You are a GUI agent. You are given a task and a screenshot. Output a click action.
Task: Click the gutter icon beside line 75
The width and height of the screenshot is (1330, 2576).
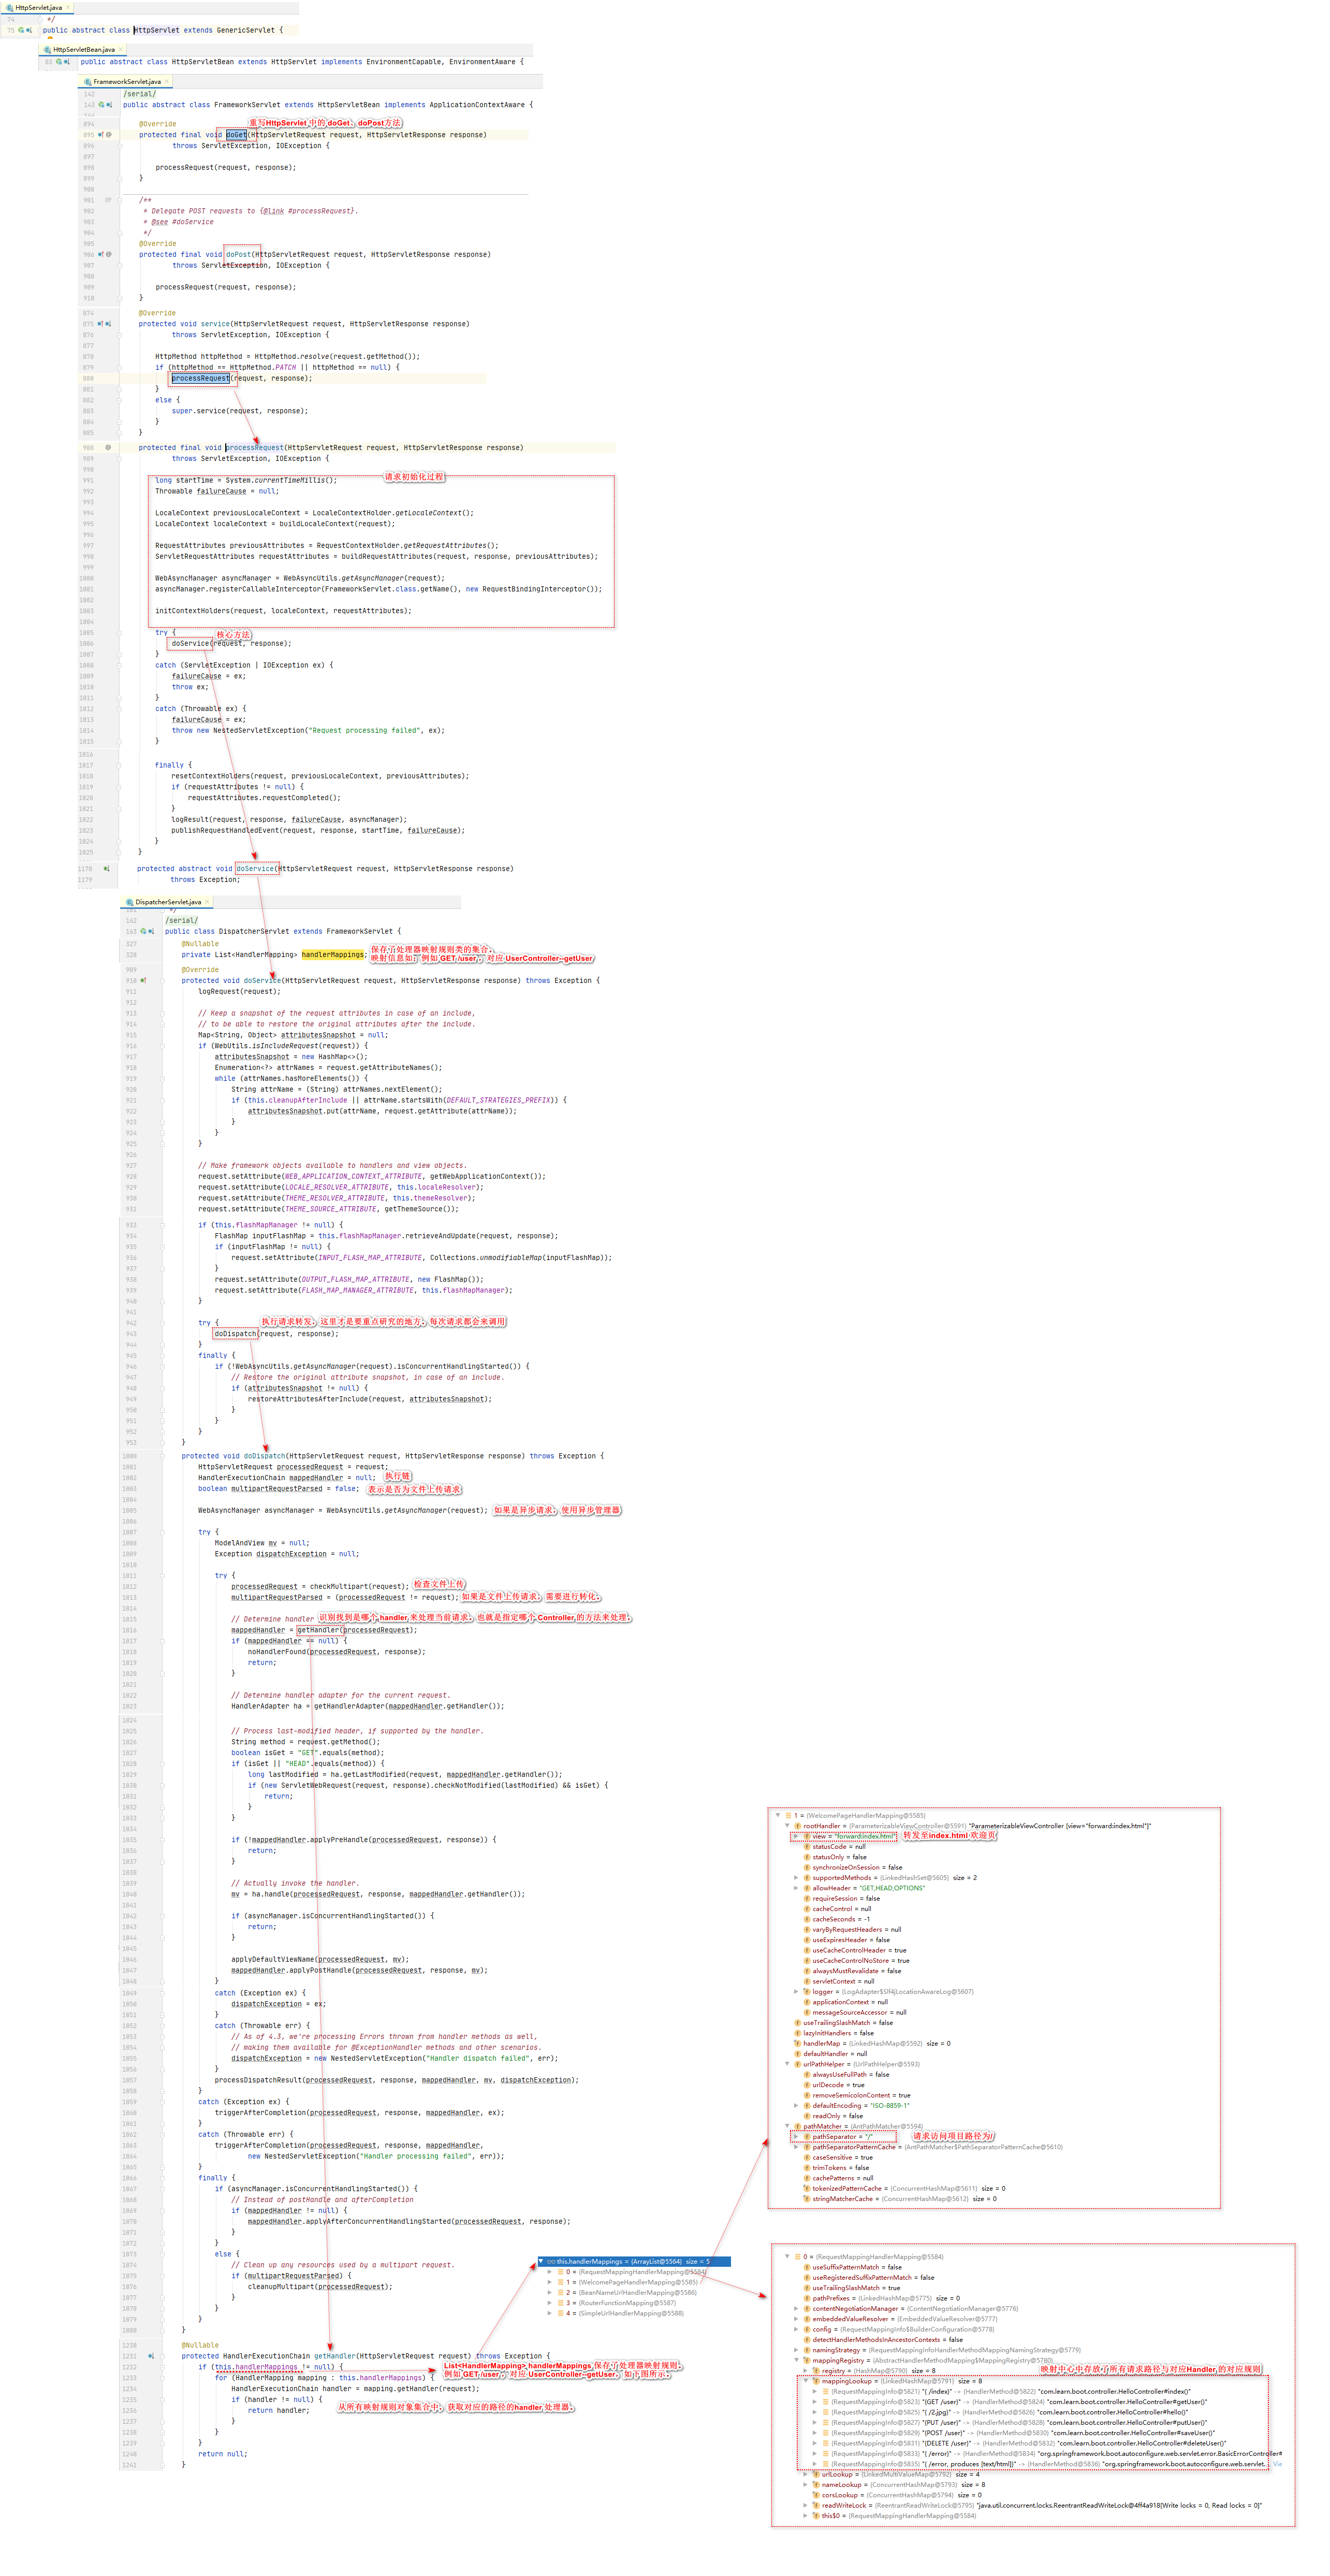[x=24, y=30]
